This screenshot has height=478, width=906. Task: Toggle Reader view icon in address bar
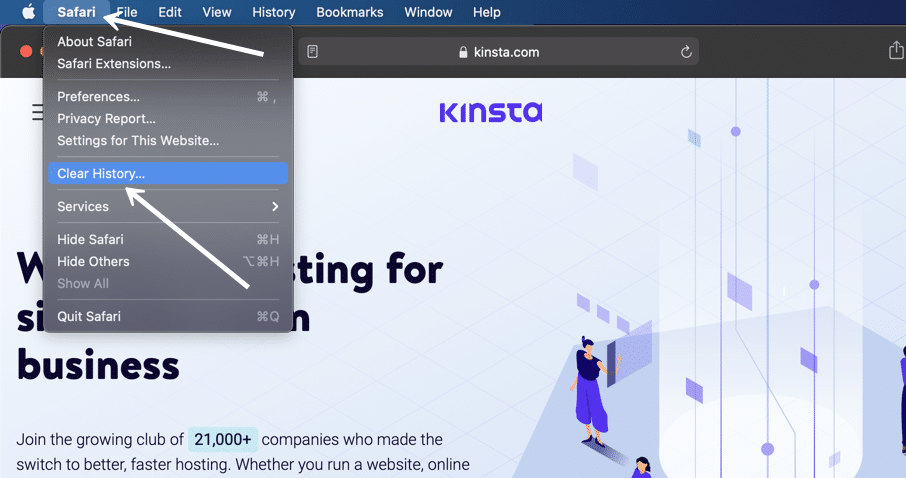313,52
